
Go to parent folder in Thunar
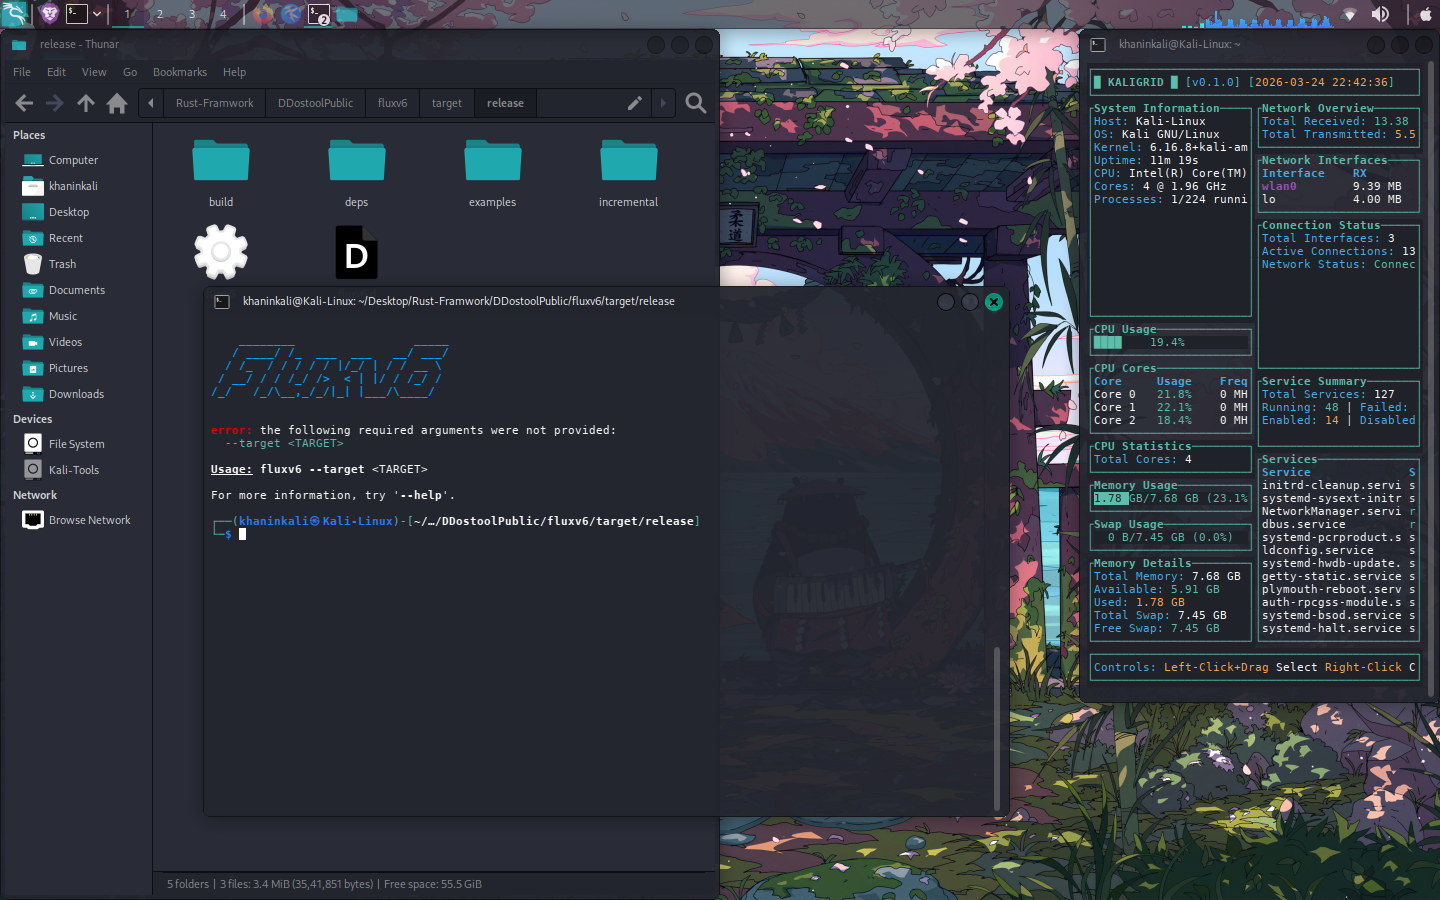click(x=86, y=103)
